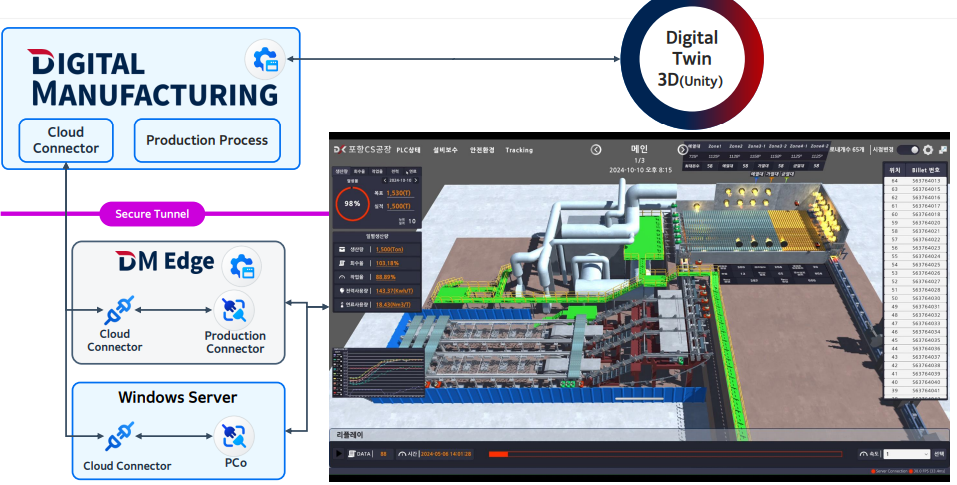The width and height of the screenshot is (957, 485).
Task: Click the 선택 button in replay bar
Action: (x=939, y=454)
